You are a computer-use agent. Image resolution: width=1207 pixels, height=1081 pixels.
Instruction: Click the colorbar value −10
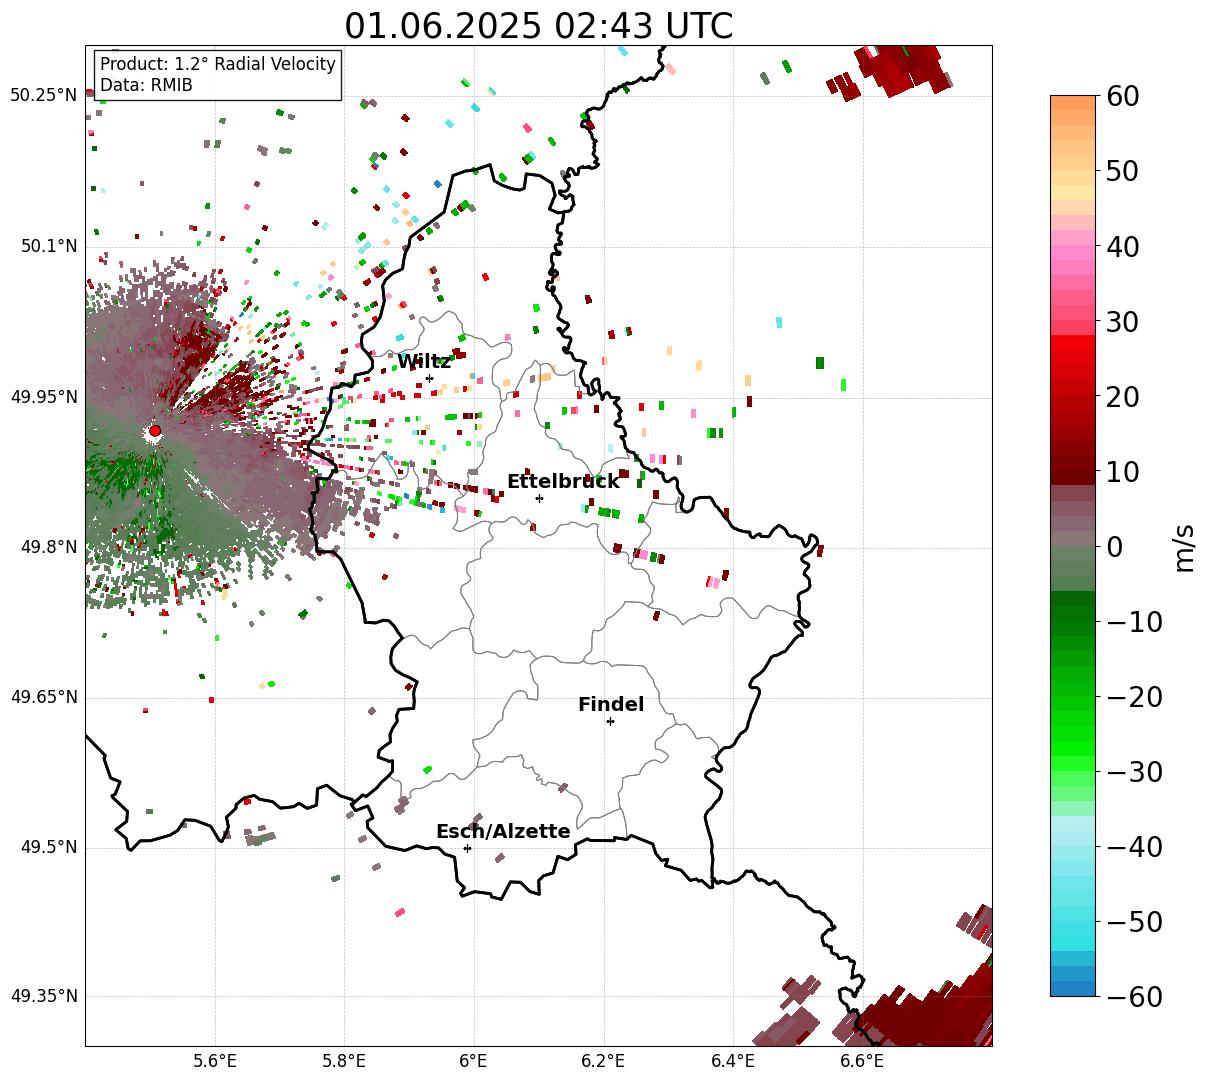tap(1134, 622)
